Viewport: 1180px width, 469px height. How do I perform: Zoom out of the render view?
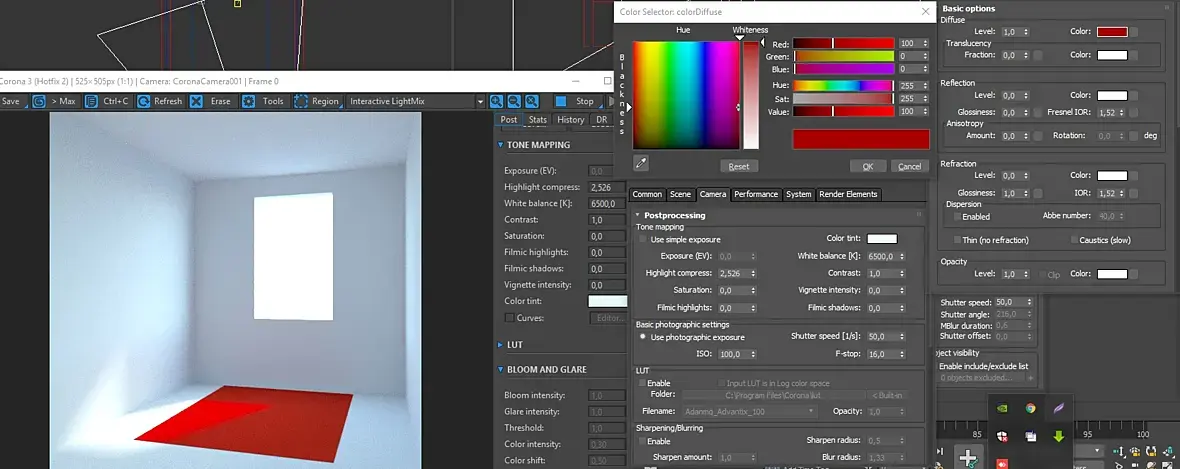(x=514, y=101)
